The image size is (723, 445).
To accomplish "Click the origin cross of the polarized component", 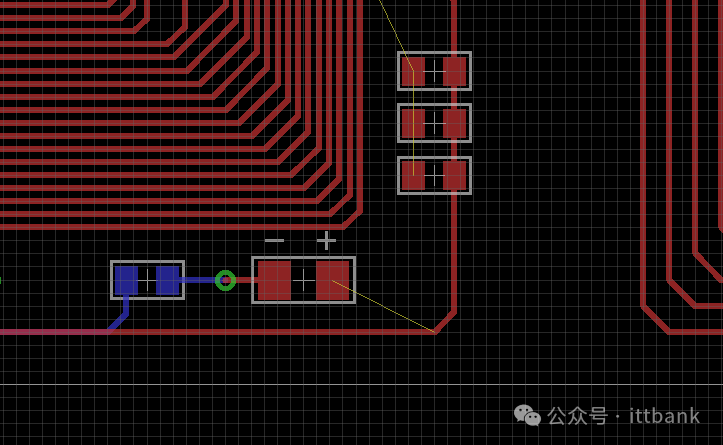I will 303,280.
